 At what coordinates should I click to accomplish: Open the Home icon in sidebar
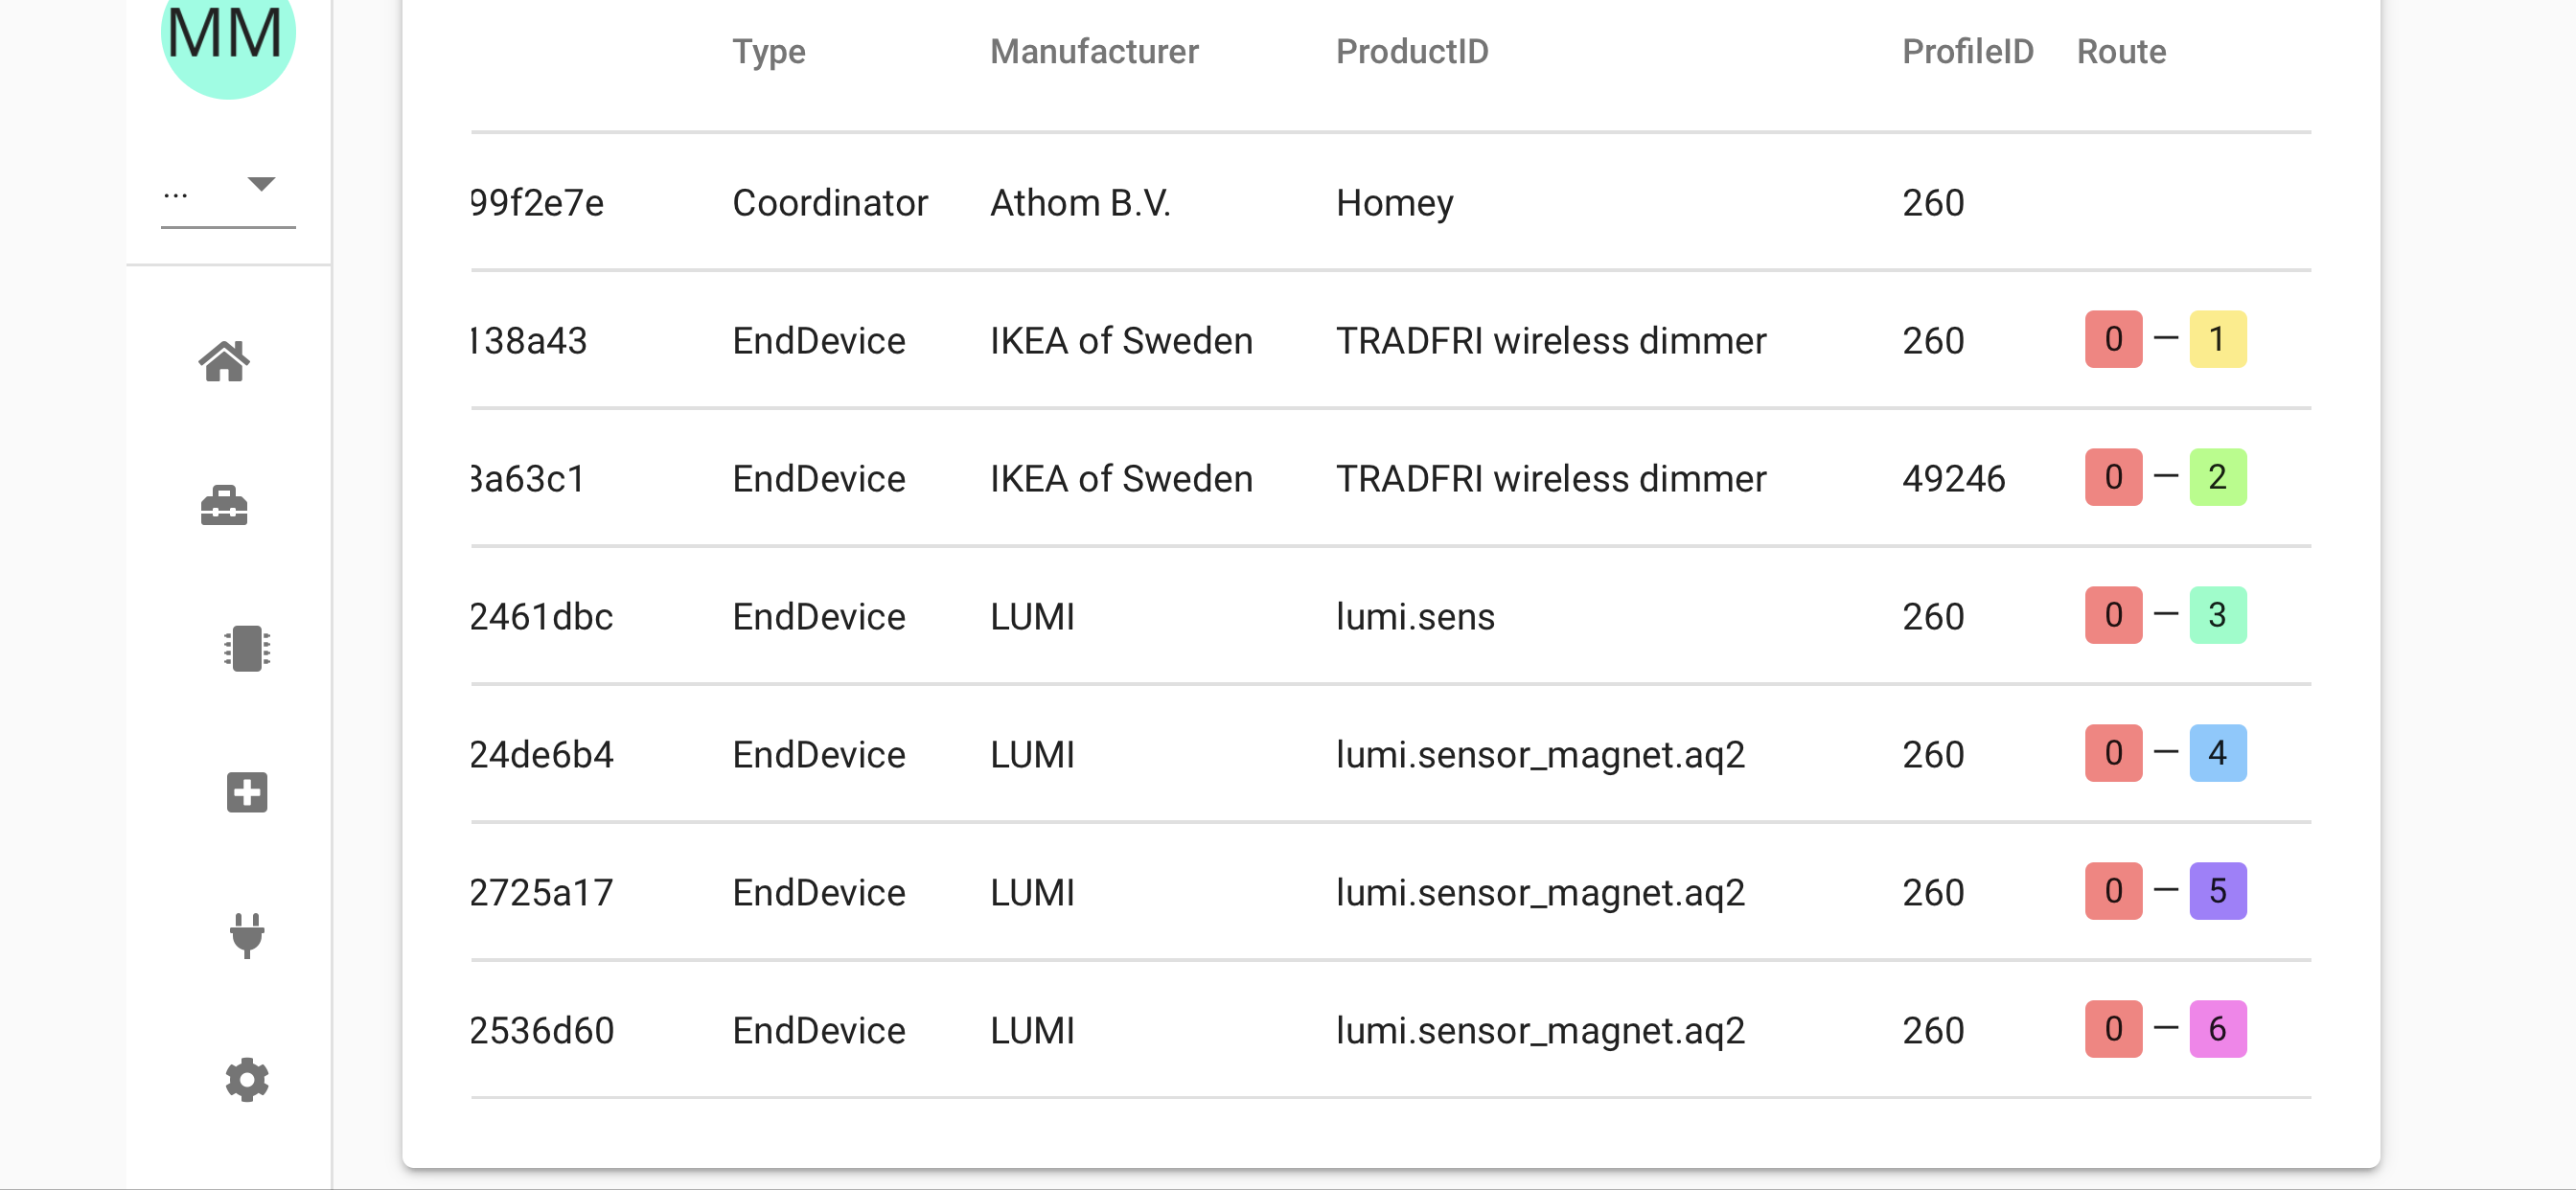224,361
